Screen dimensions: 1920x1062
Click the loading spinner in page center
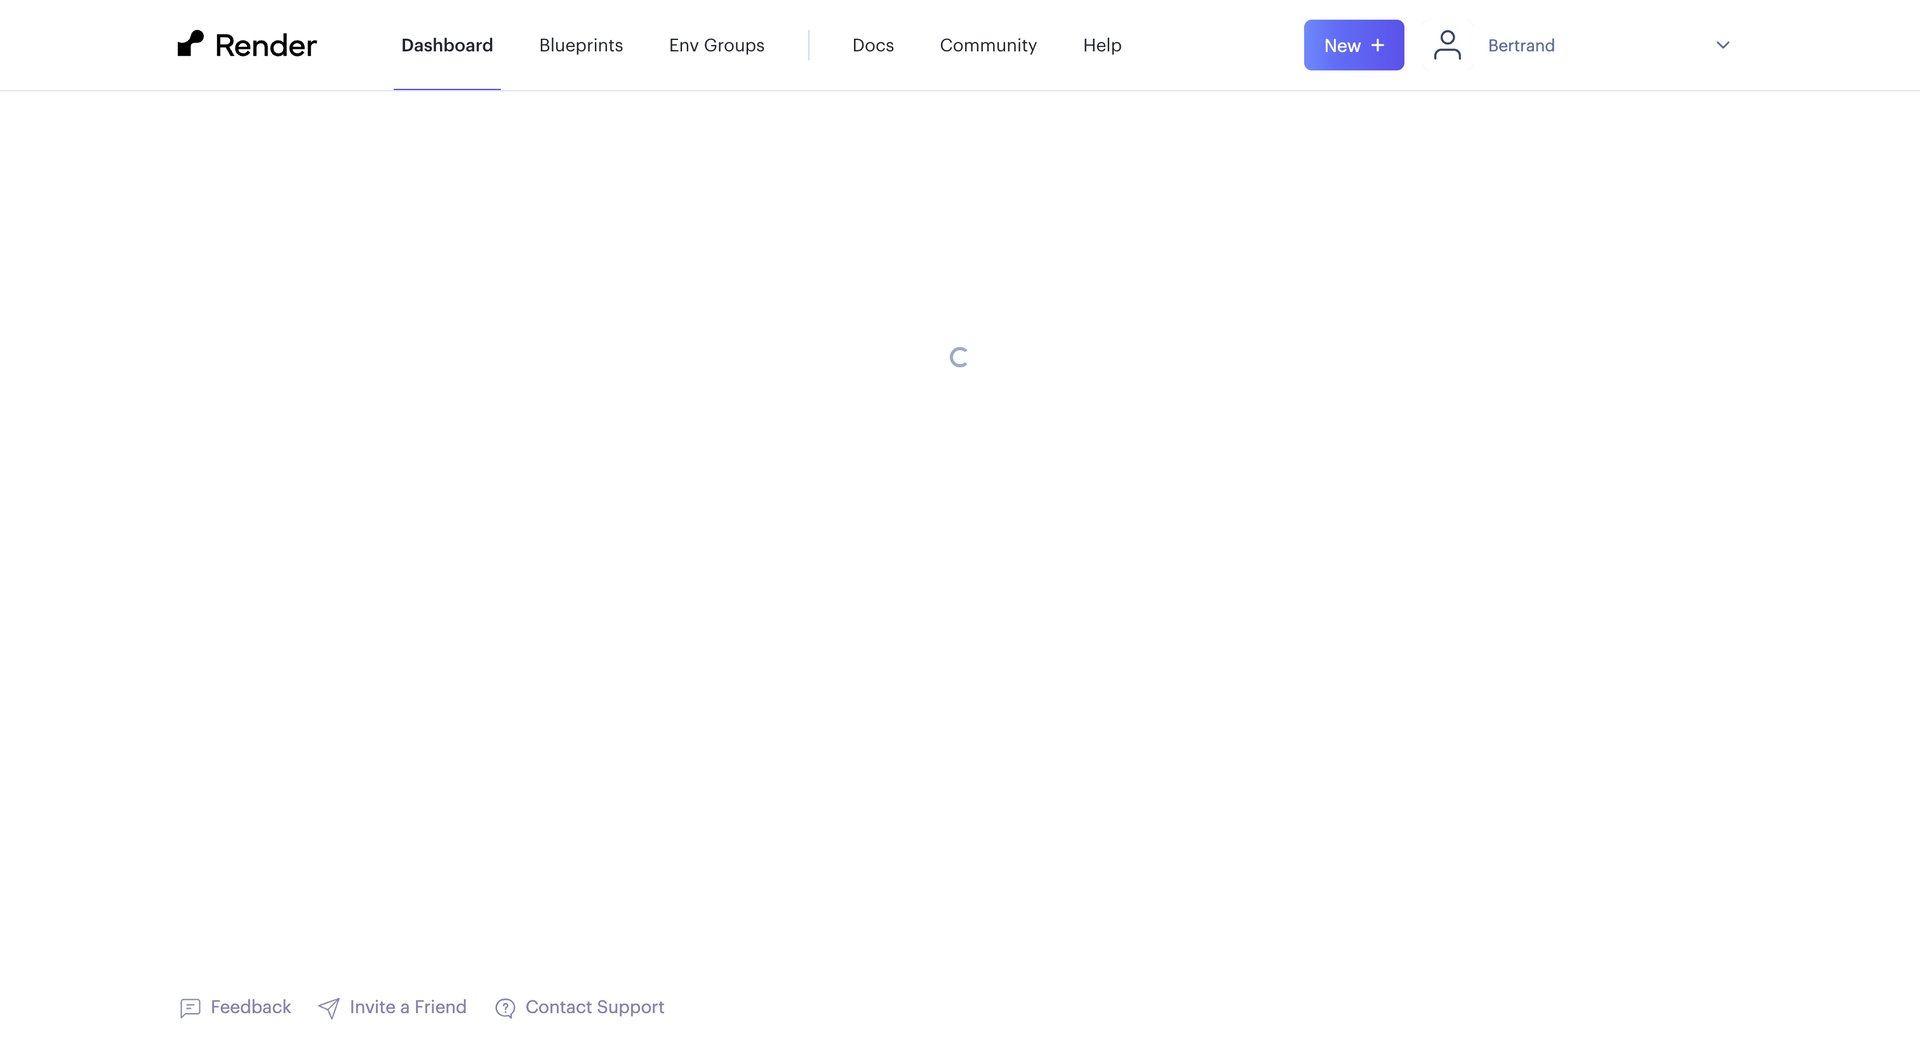coord(958,357)
